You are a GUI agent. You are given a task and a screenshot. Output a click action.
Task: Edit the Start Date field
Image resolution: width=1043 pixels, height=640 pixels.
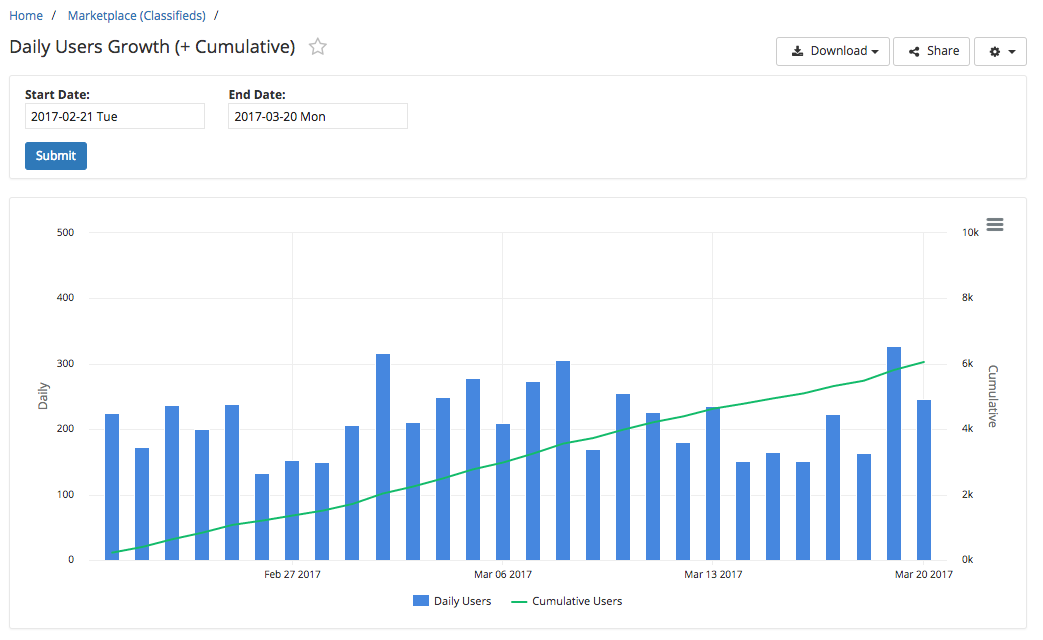tap(114, 116)
